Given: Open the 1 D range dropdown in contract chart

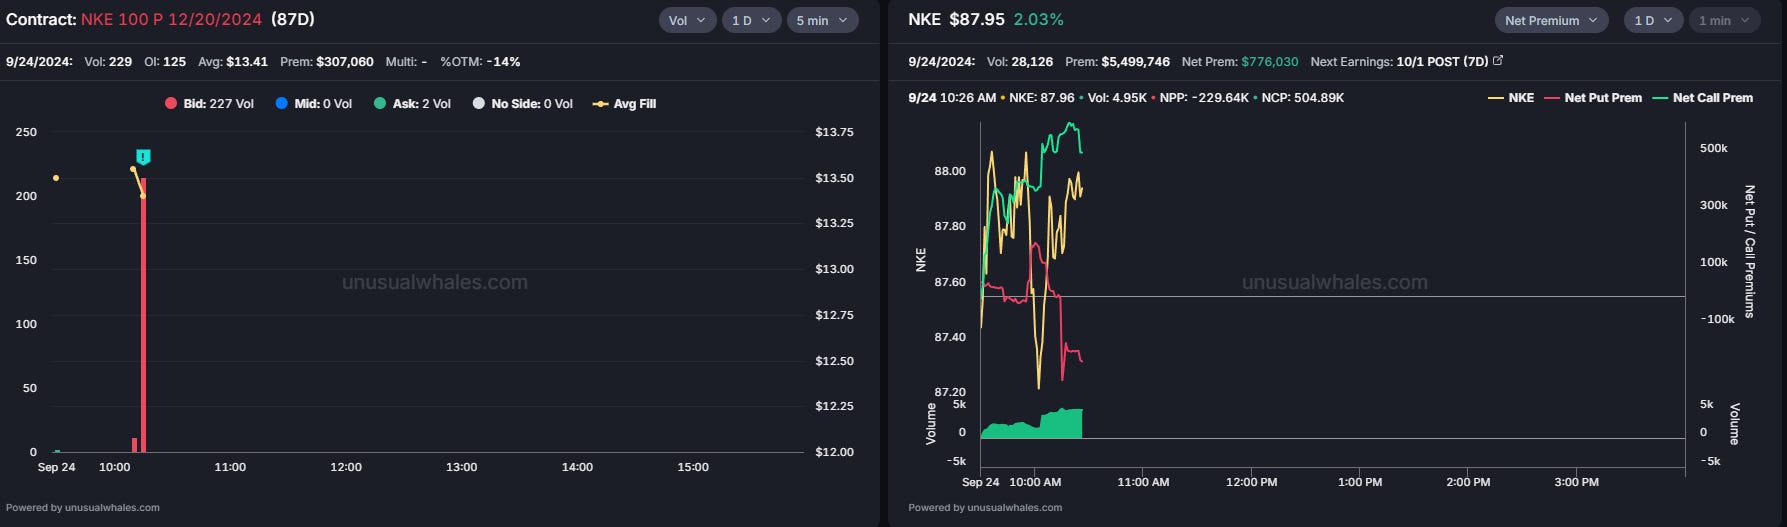Looking at the screenshot, I should coord(751,20).
